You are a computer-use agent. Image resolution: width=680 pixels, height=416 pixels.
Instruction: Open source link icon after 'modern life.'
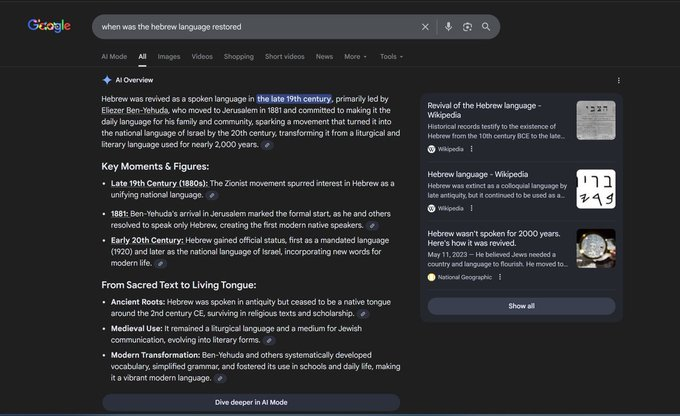160,263
